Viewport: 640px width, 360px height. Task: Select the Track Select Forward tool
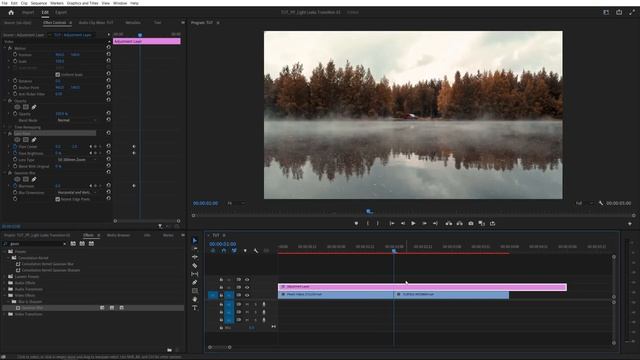(195, 249)
